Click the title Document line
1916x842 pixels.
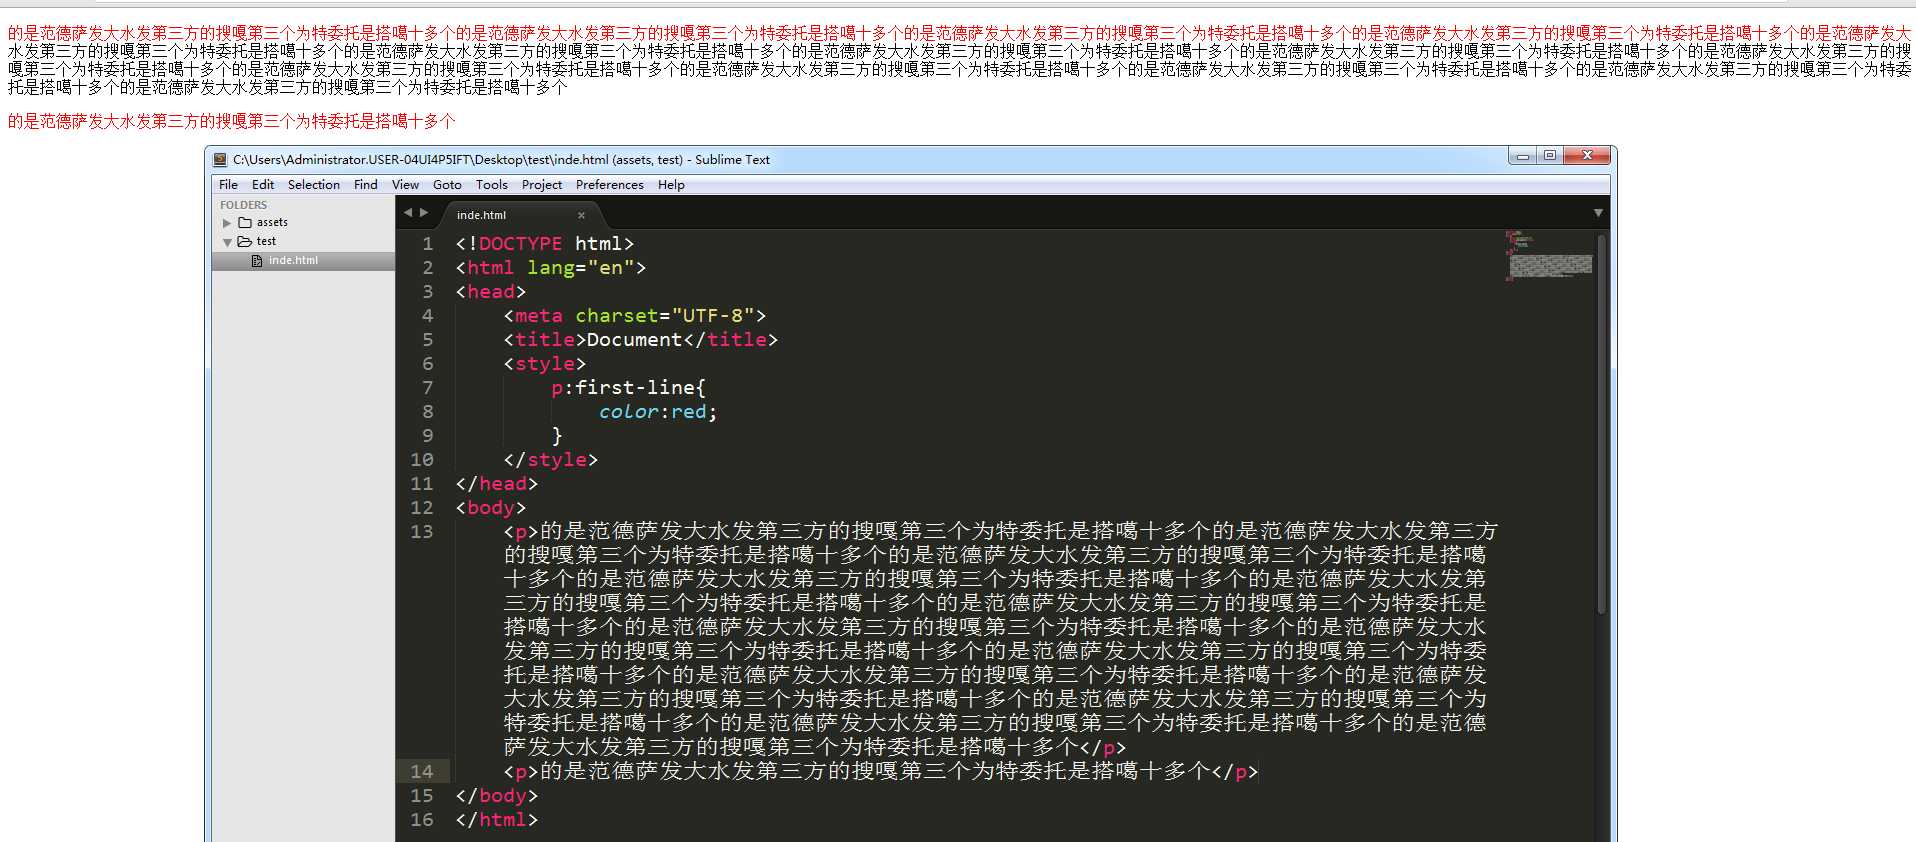tap(641, 340)
